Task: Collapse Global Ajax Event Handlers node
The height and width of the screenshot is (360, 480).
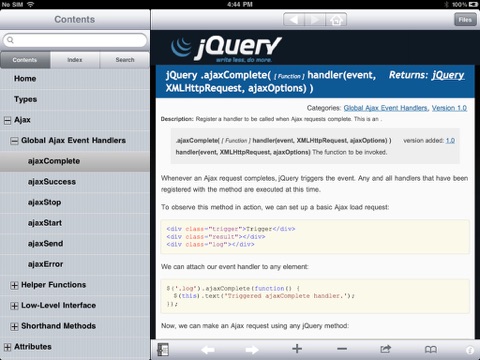Action: (14, 141)
